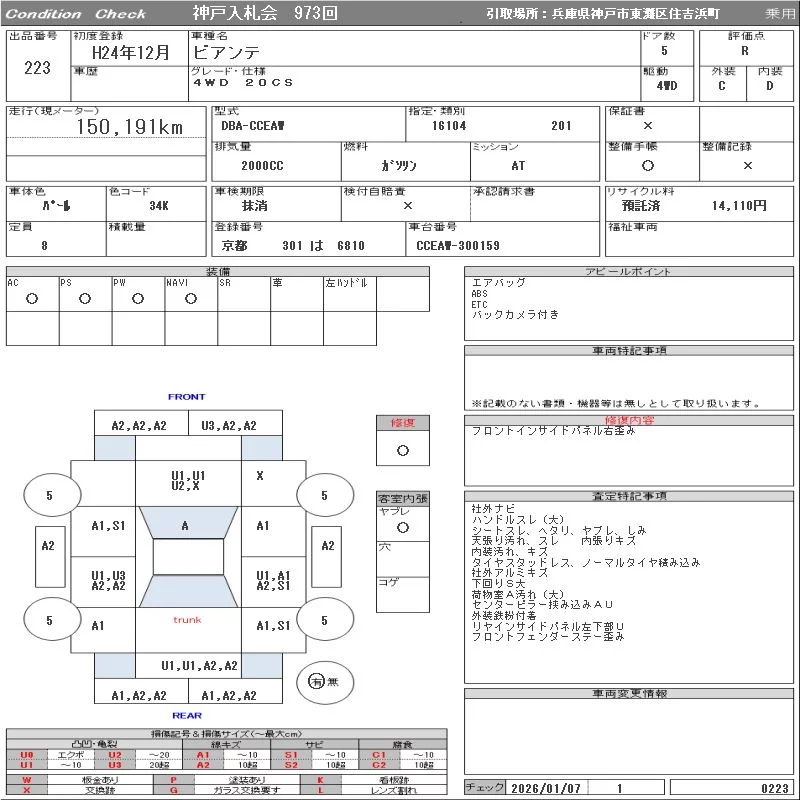
Task: Click the Condition Check header title
Action: coord(76,14)
